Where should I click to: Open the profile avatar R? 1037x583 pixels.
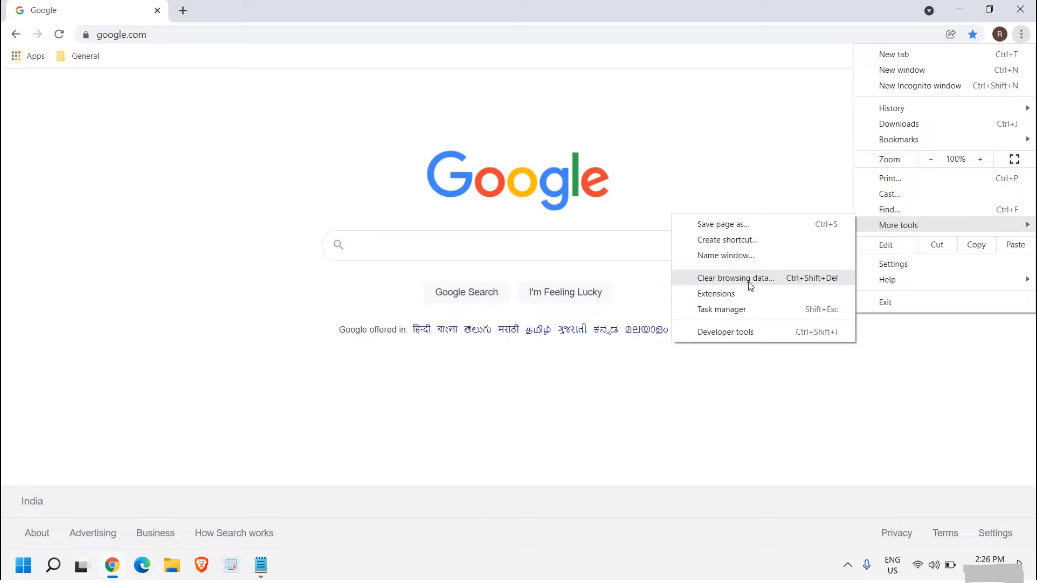pos(999,34)
